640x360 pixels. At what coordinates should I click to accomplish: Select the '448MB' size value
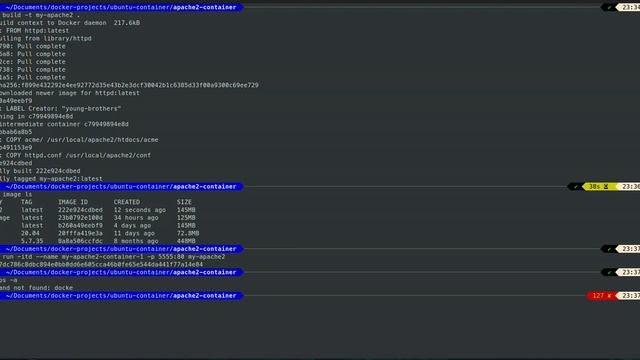186,241
